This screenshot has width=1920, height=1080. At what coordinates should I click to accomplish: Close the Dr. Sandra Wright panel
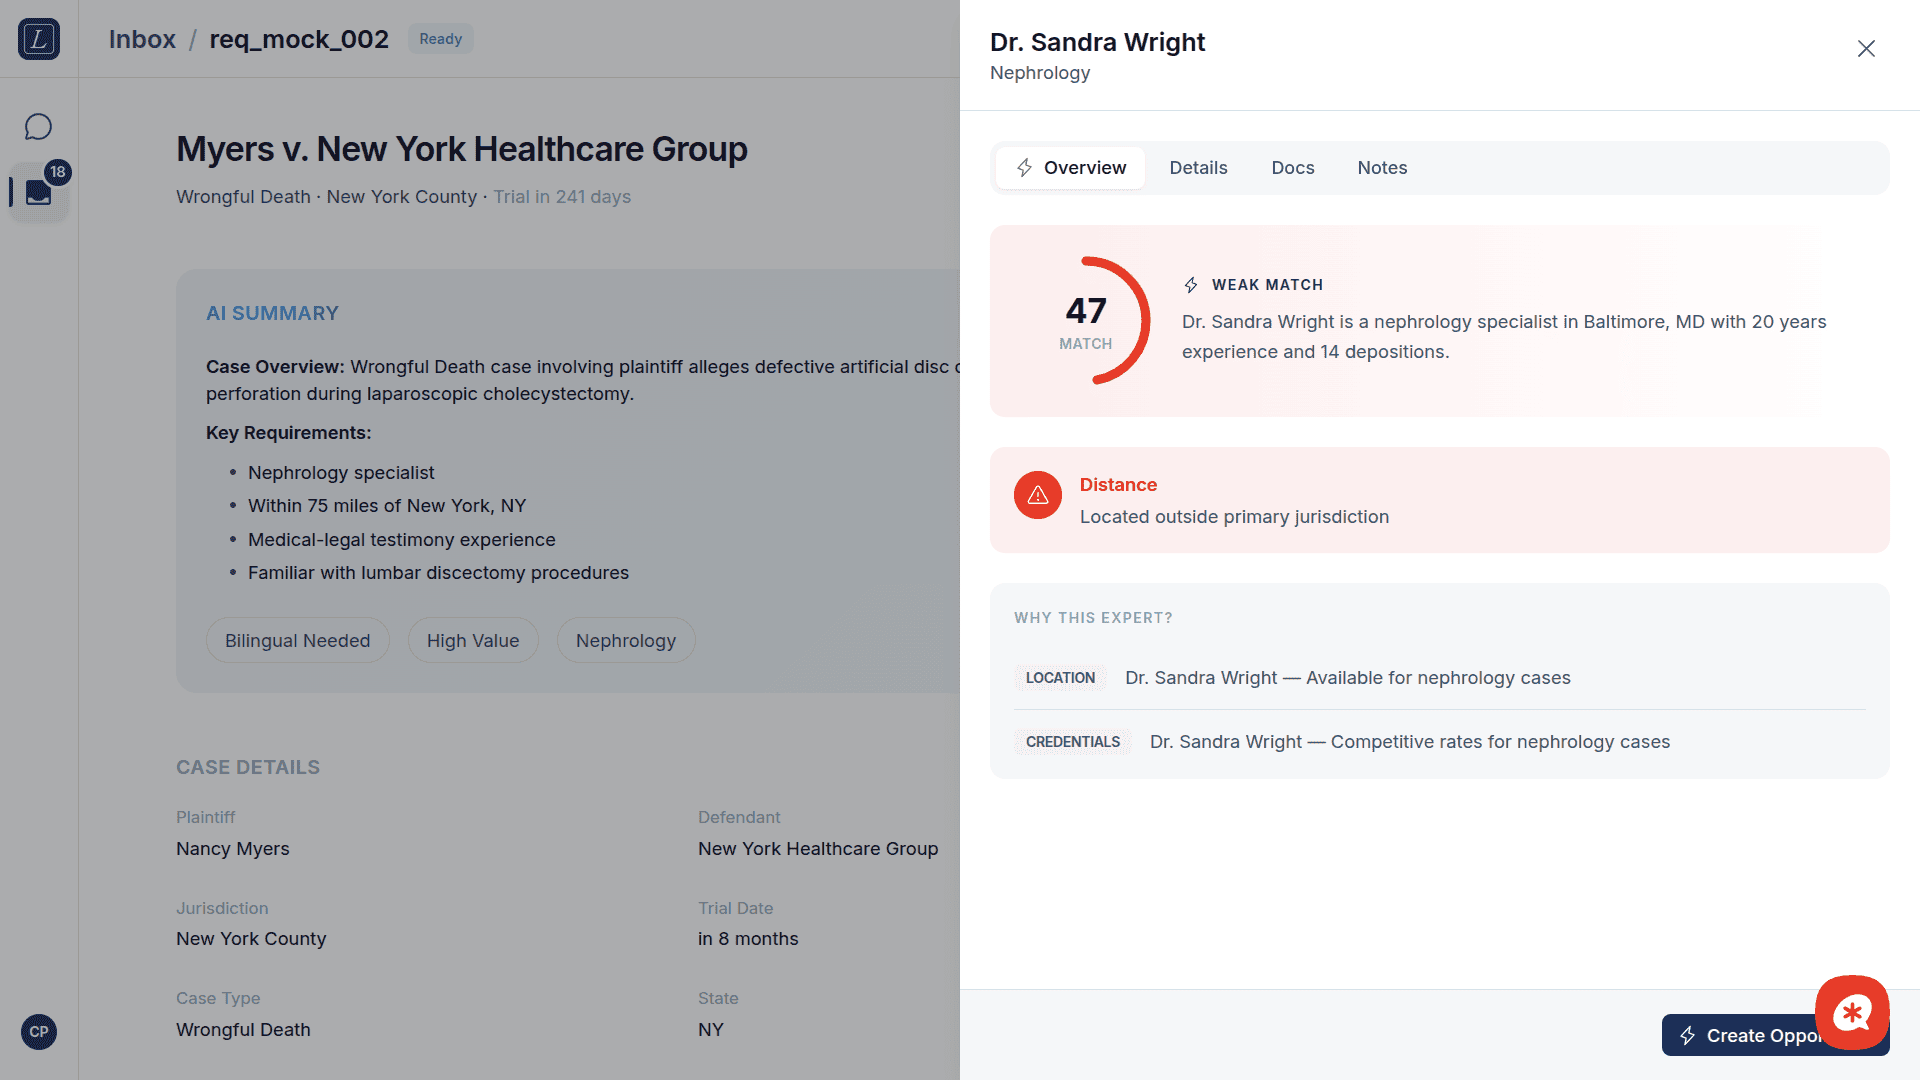(1865, 49)
